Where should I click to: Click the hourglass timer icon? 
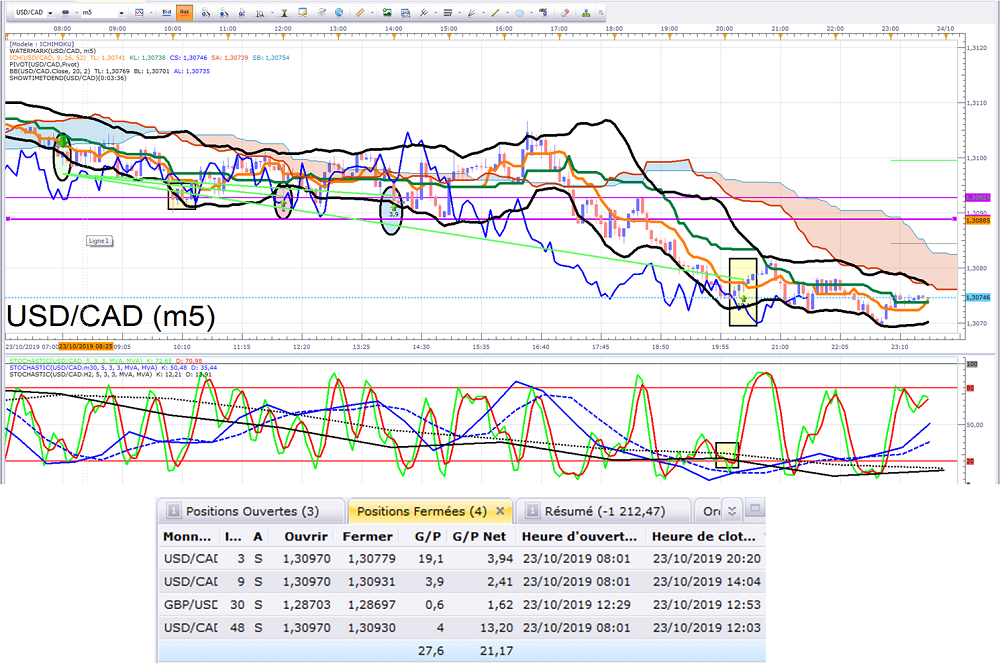click(284, 13)
